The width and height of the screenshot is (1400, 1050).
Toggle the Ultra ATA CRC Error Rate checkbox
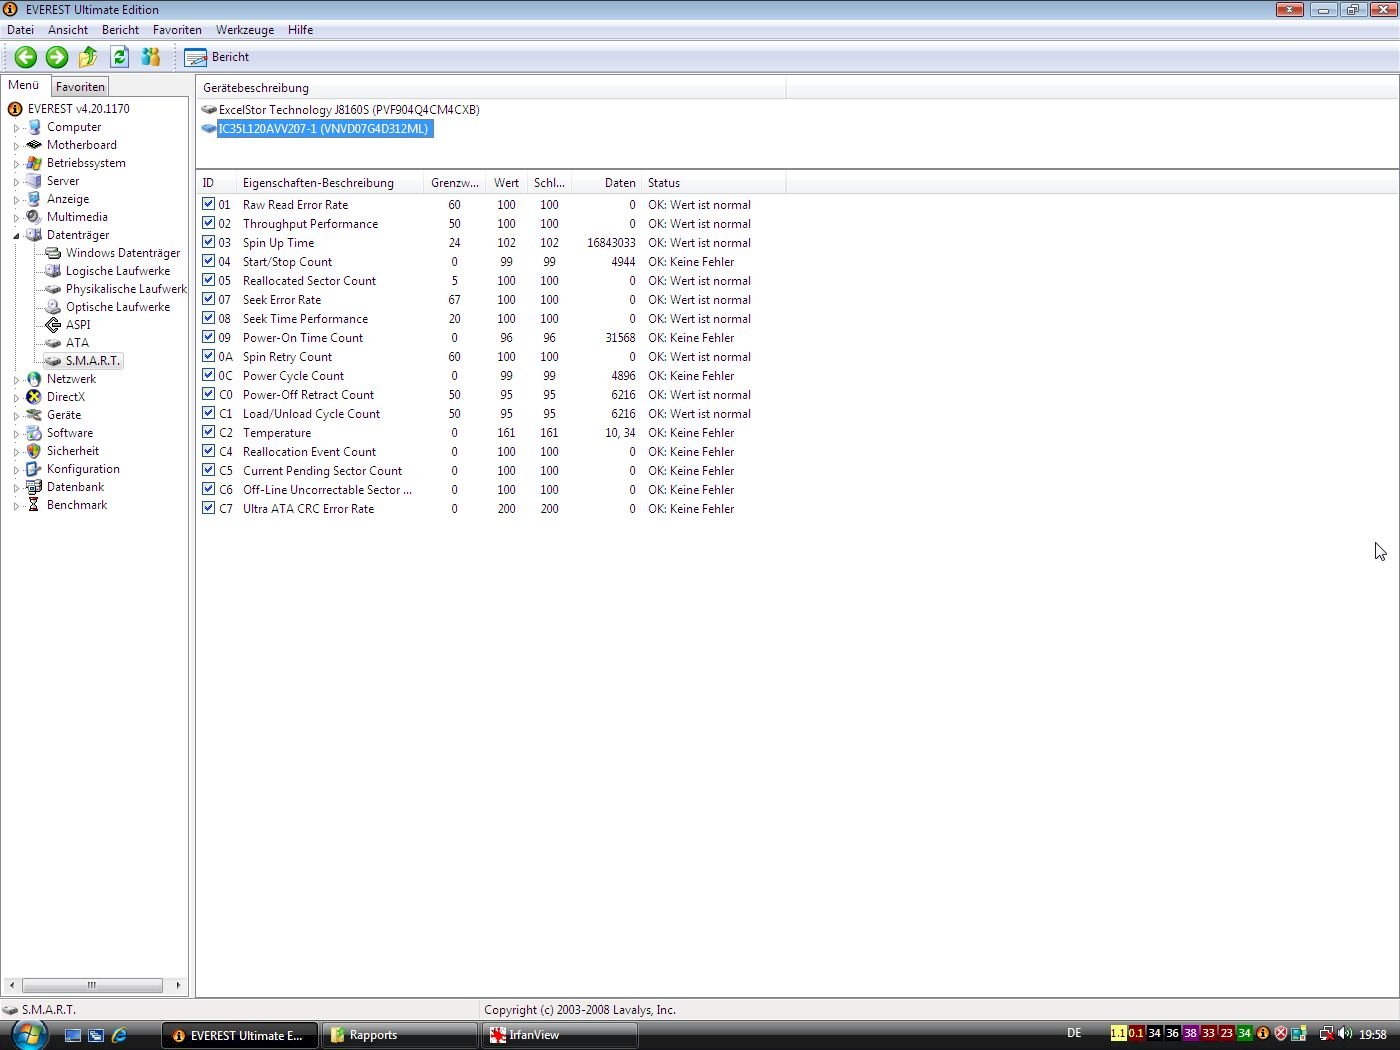click(x=208, y=508)
